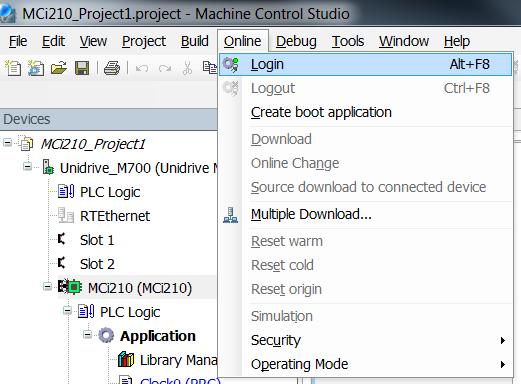
Task: Click the MCi210_Project1 project icon
Action: point(26,143)
